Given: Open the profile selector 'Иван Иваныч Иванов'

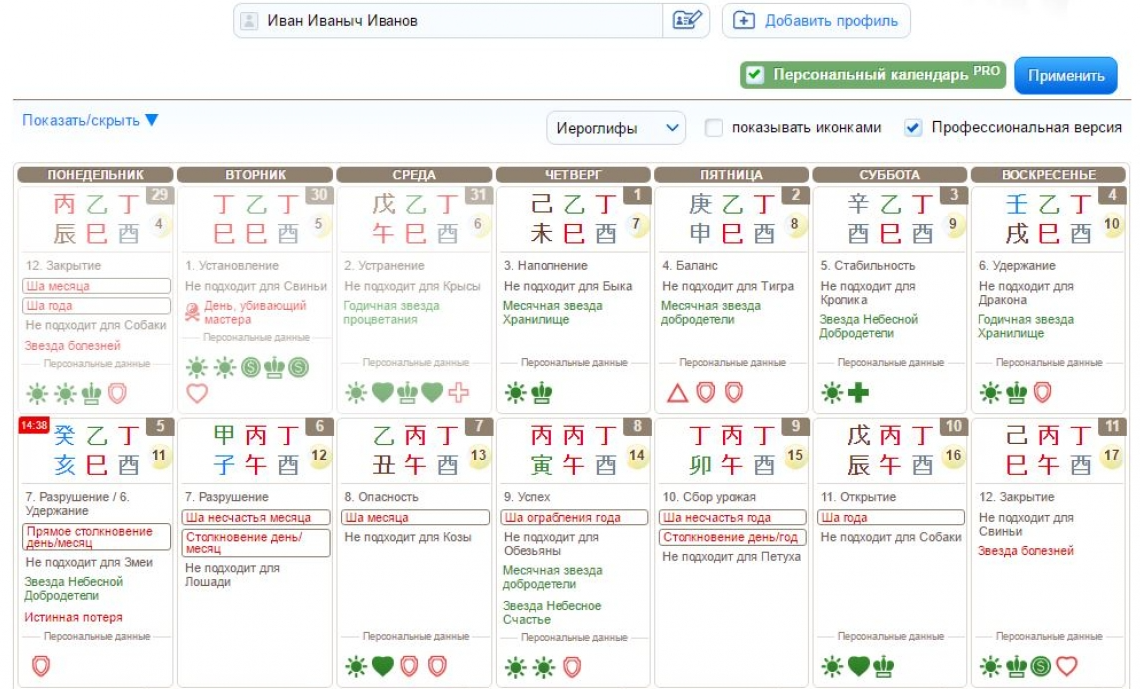Looking at the screenshot, I should pos(450,20).
